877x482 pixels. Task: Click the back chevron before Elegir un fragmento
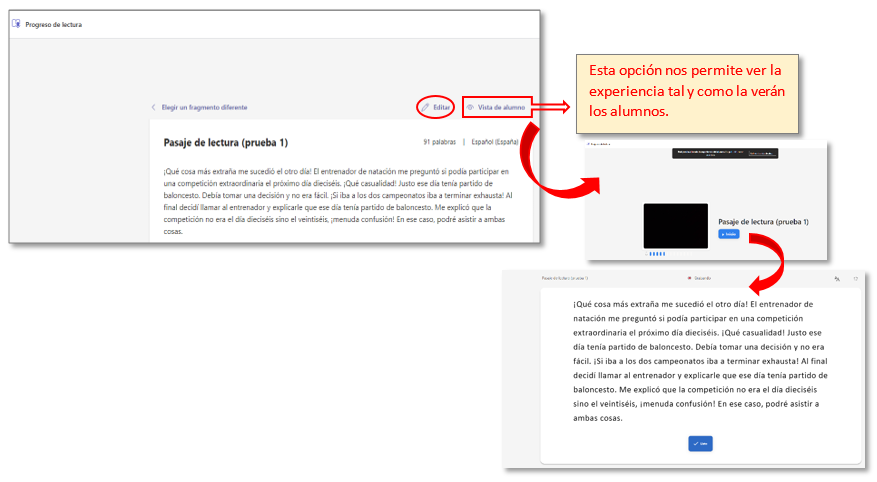point(153,107)
